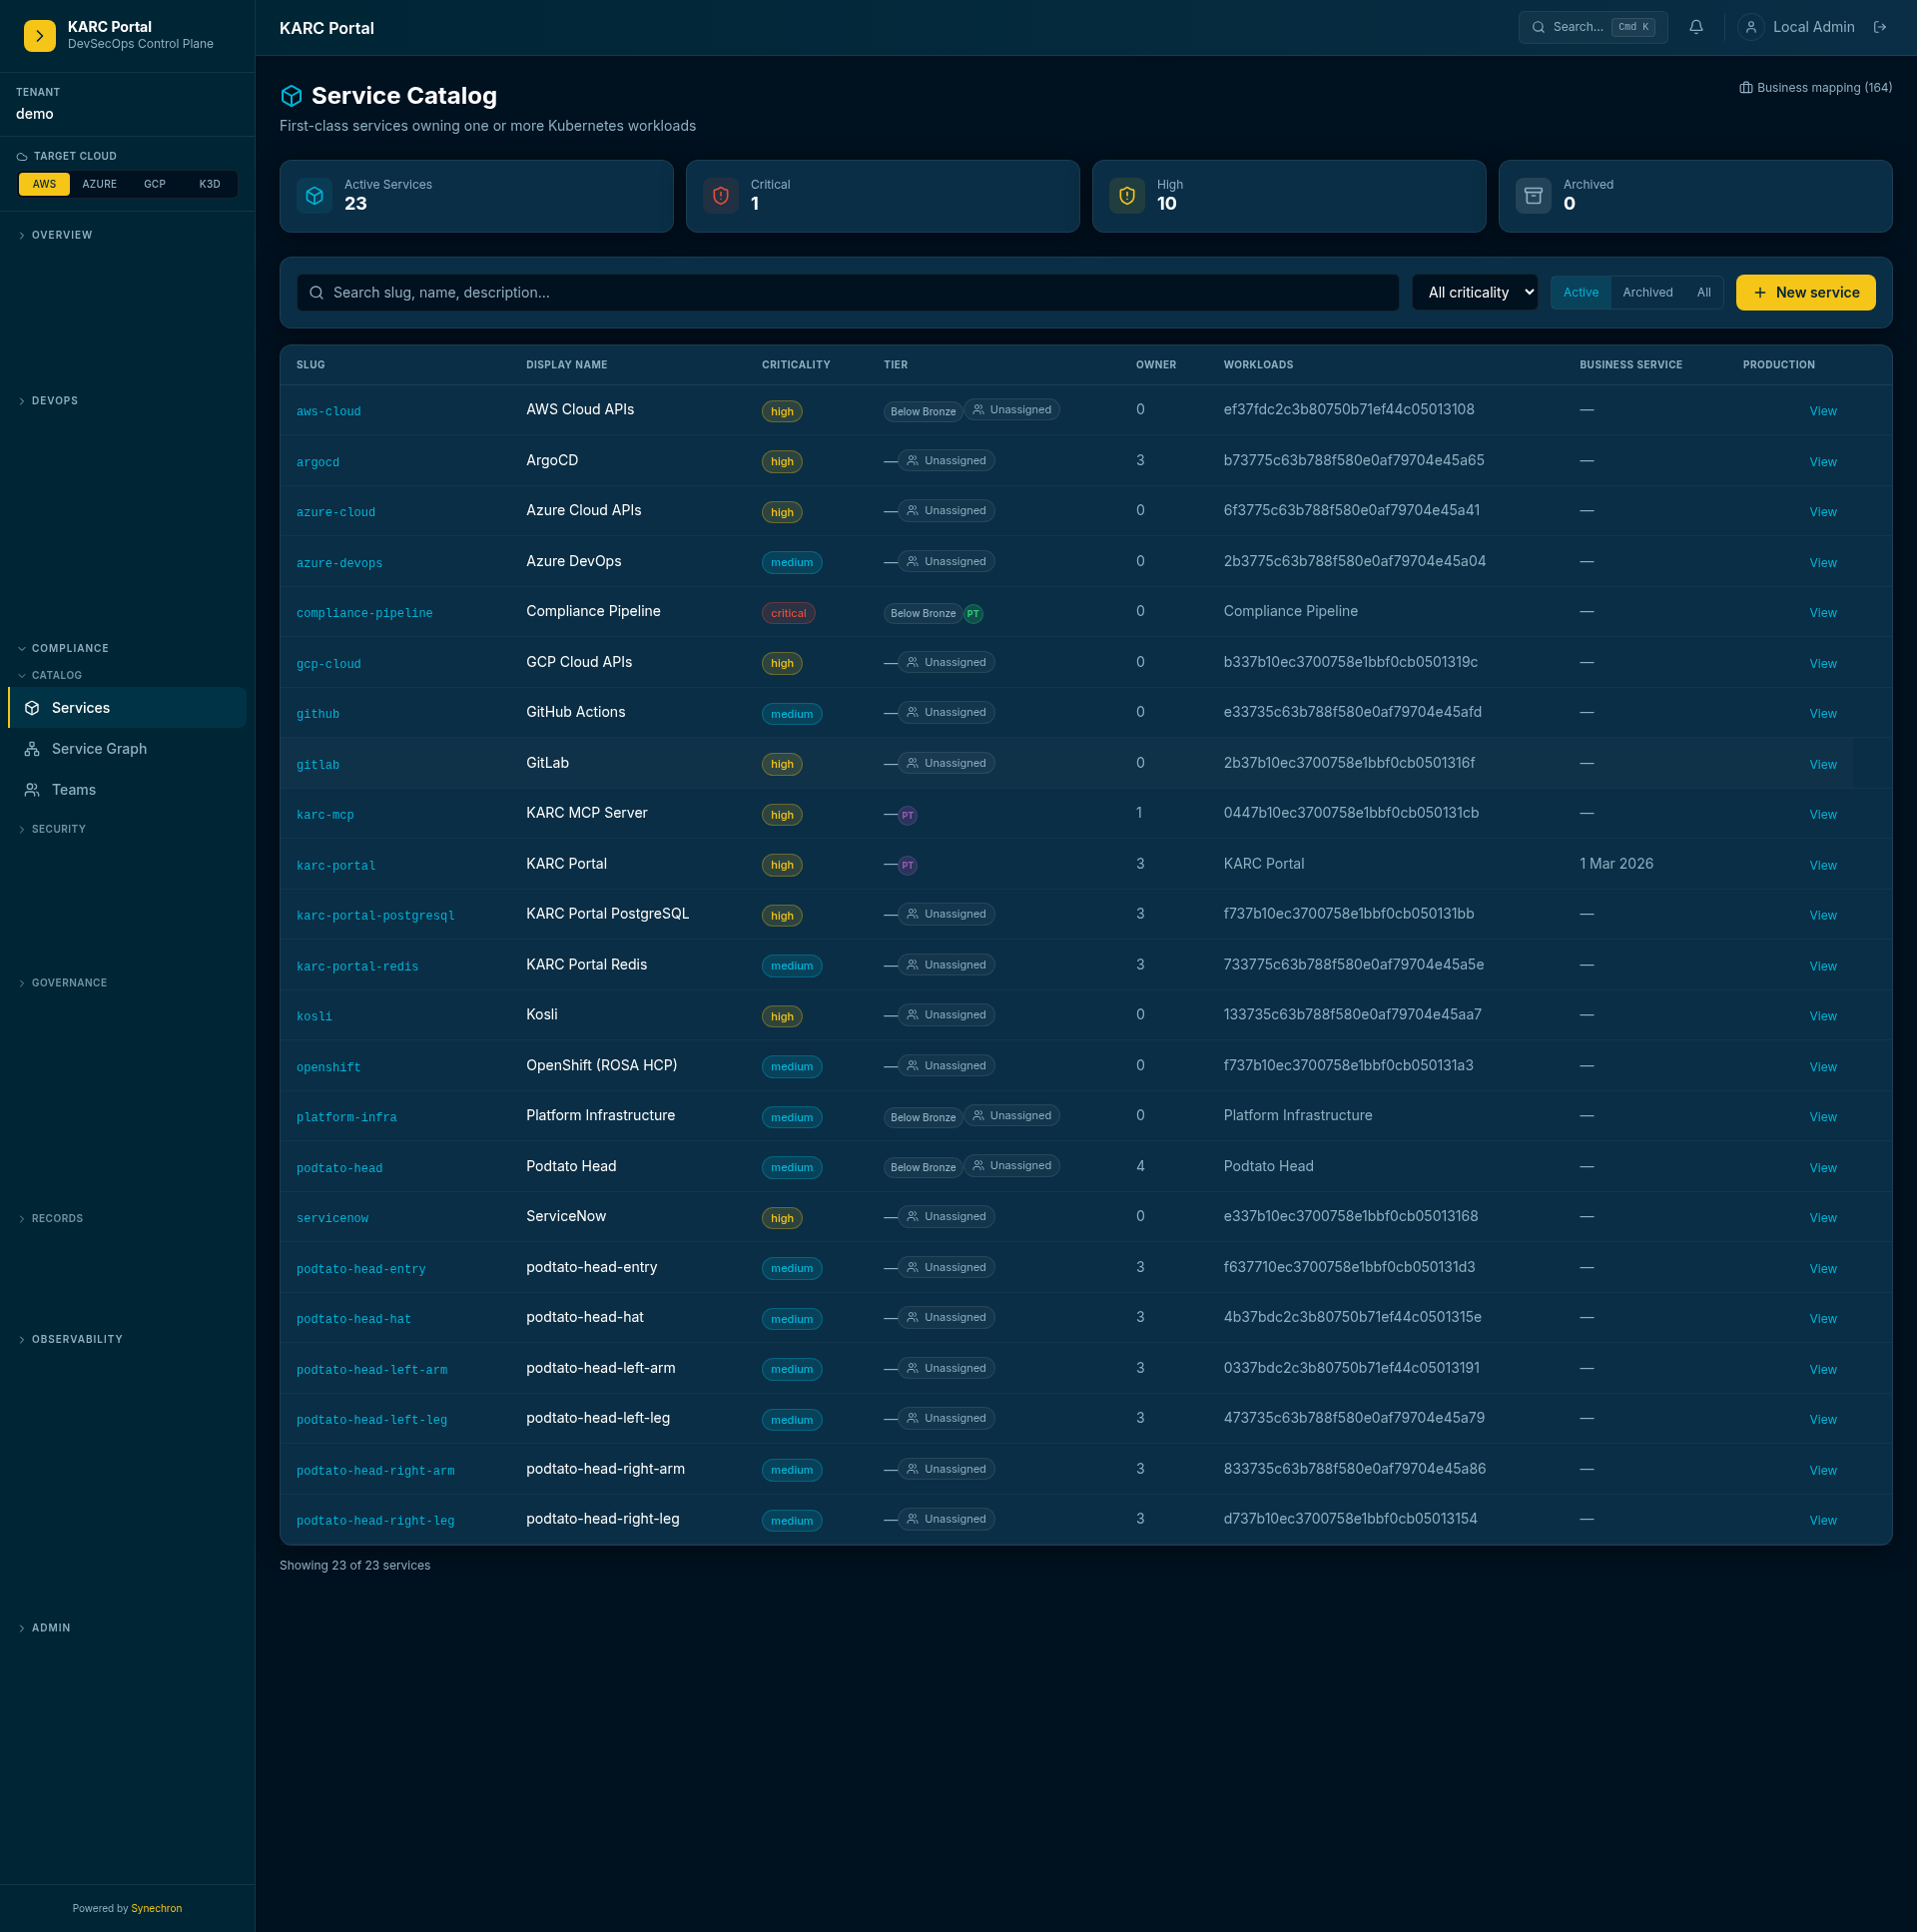Click the medium badge on github row

pyautogui.click(x=791, y=715)
